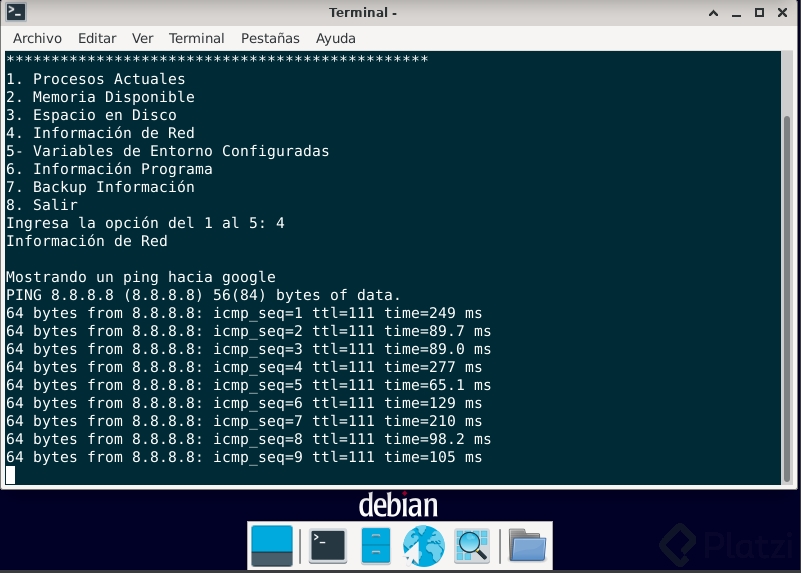Click the icmp_seq=1 time=249 ms line
801x573 pixels.
(244, 313)
